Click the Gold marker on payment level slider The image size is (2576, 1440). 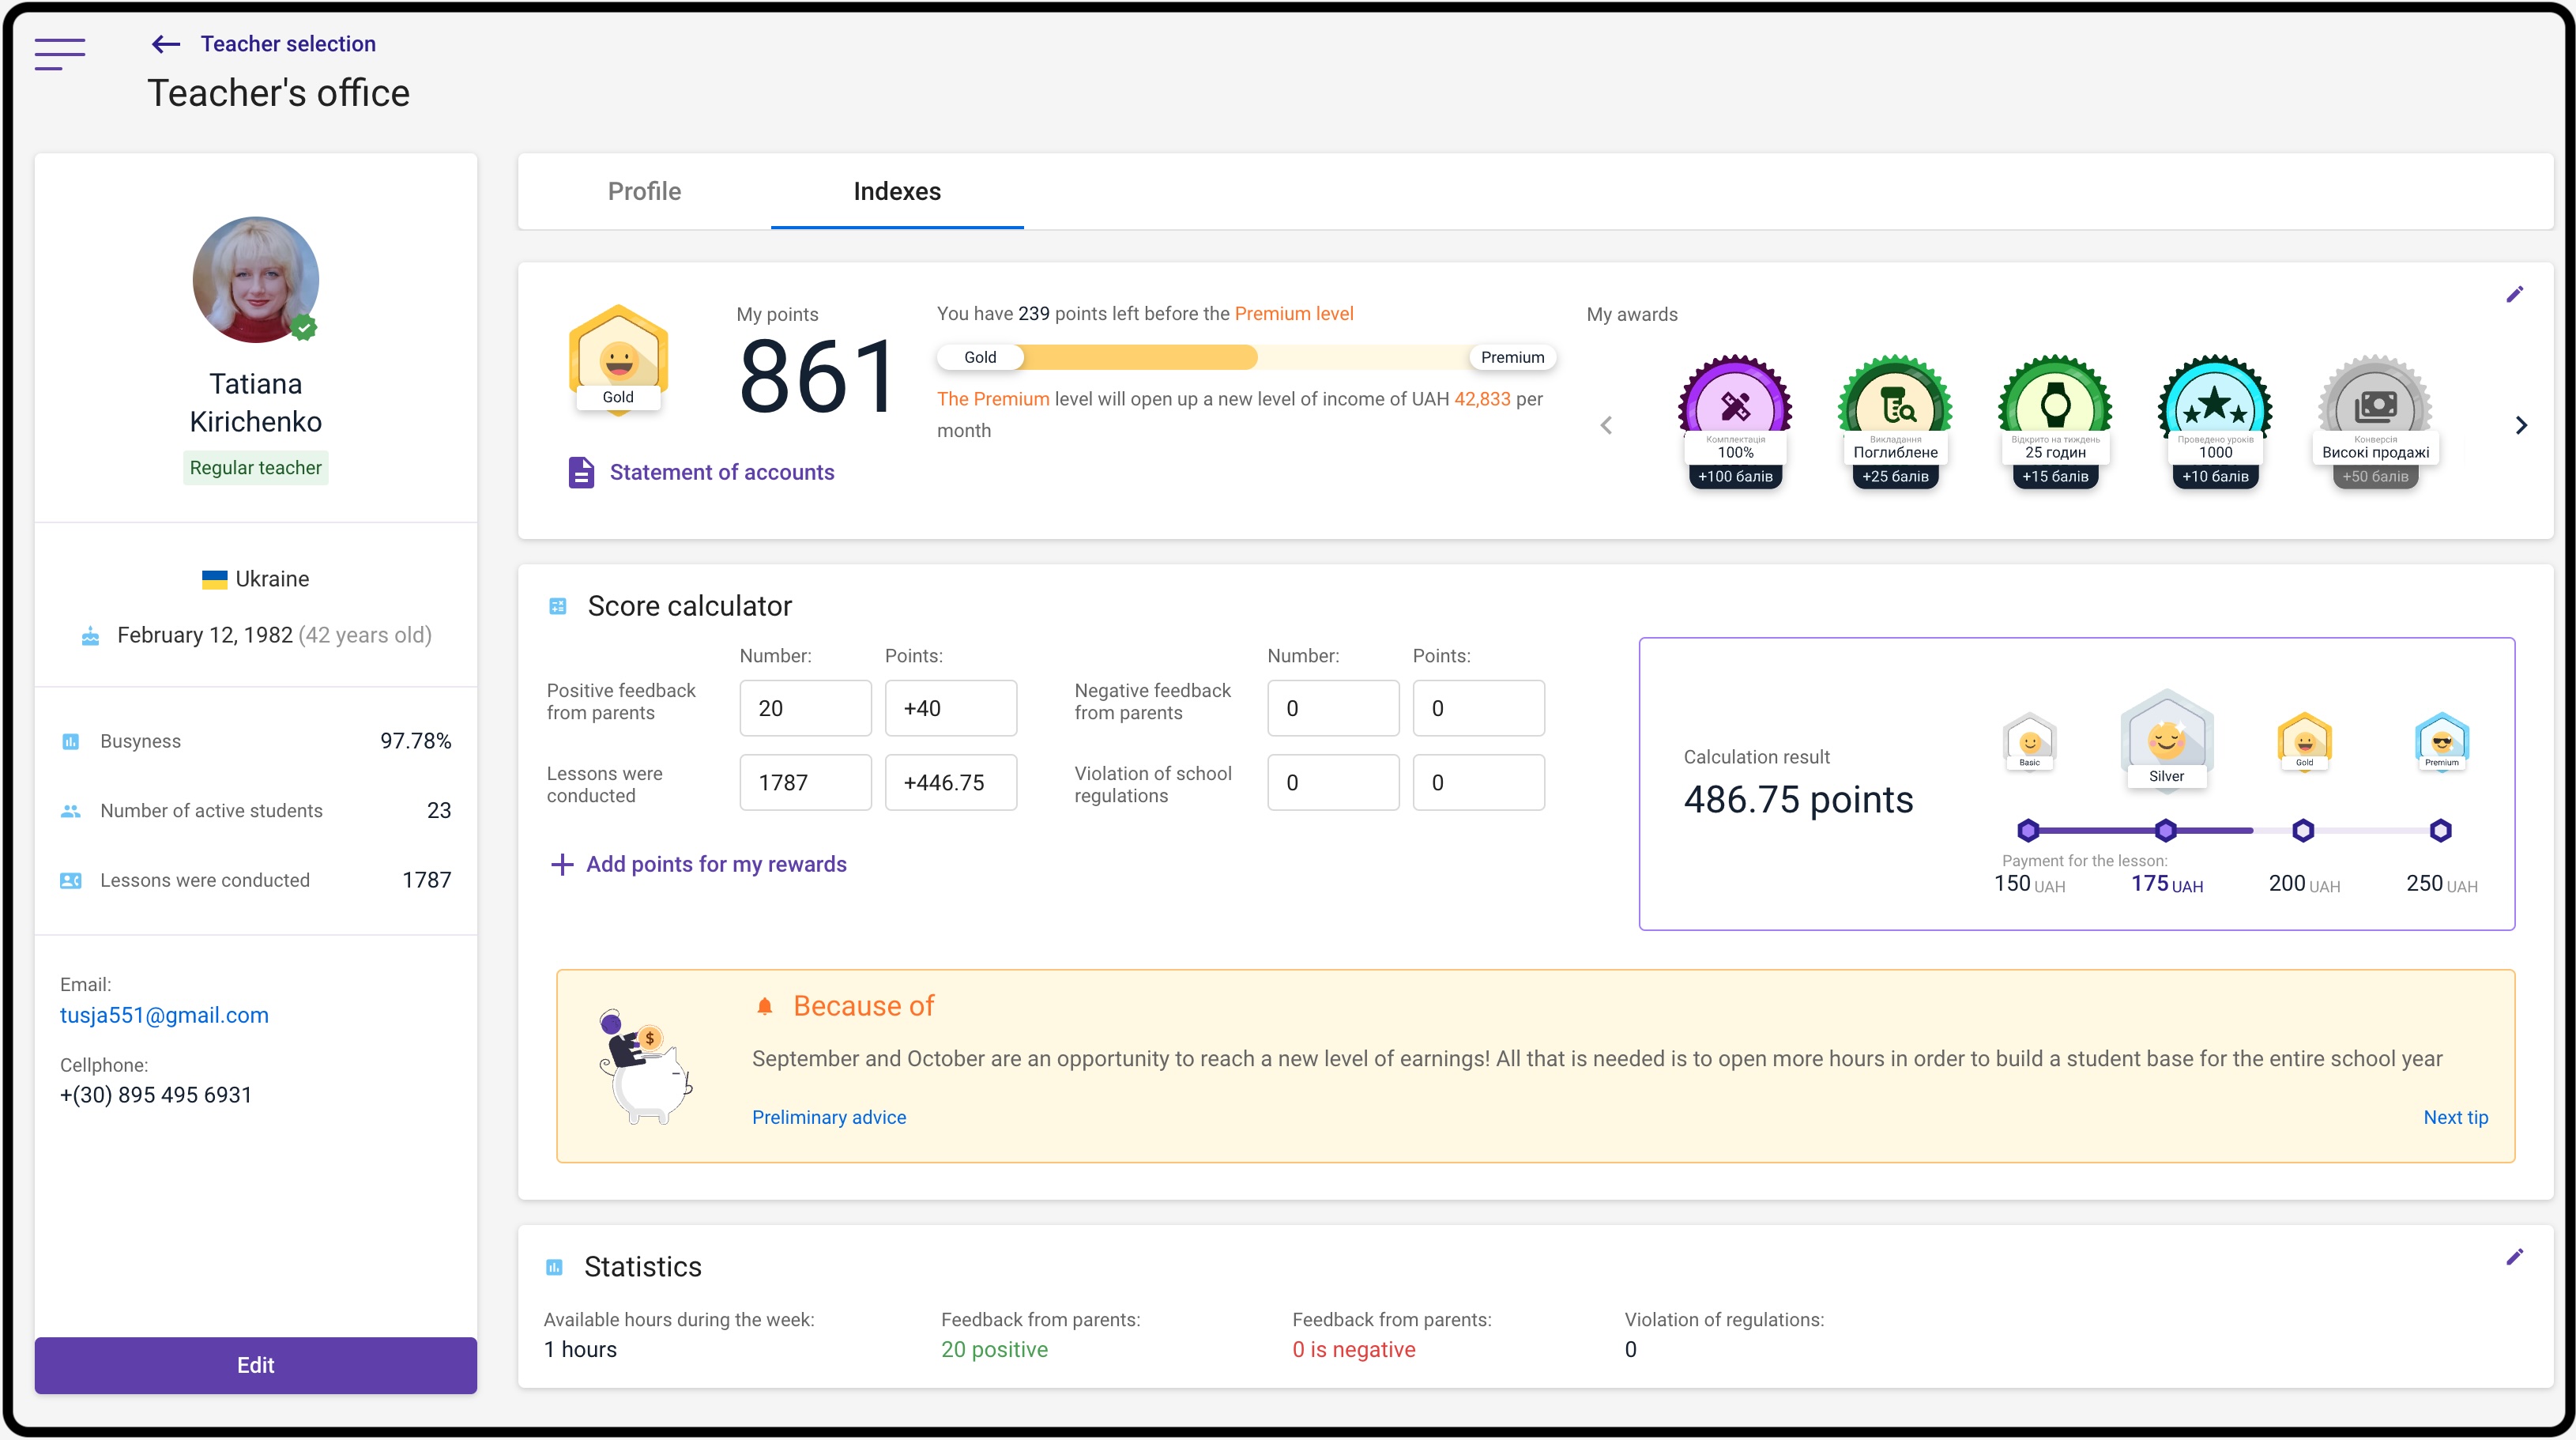click(2303, 830)
